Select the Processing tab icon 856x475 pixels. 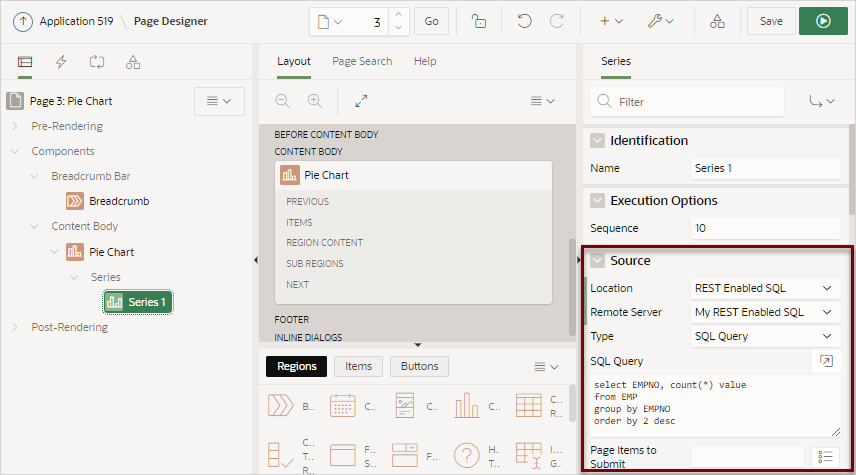[x=97, y=62]
